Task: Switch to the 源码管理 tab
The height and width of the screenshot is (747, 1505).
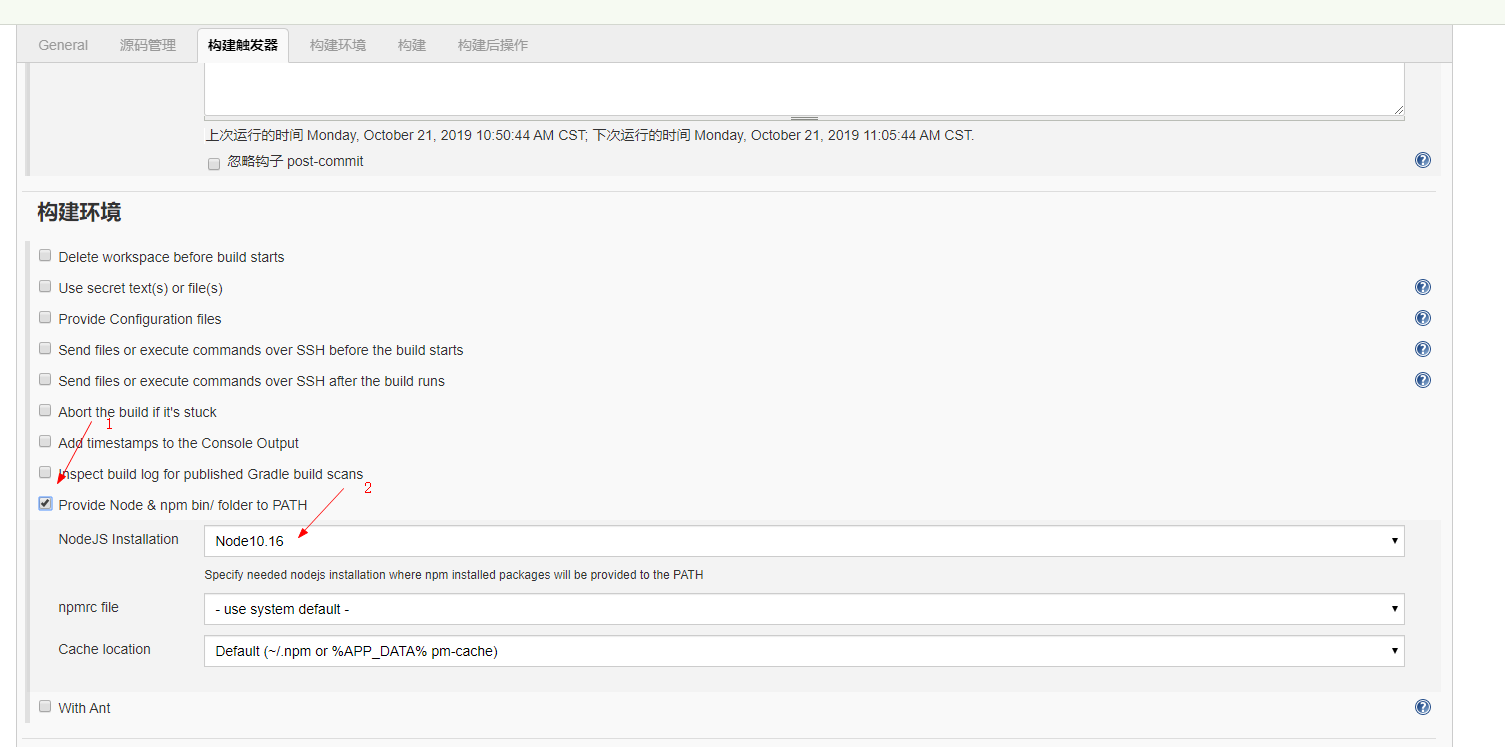Action: pos(148,45)
